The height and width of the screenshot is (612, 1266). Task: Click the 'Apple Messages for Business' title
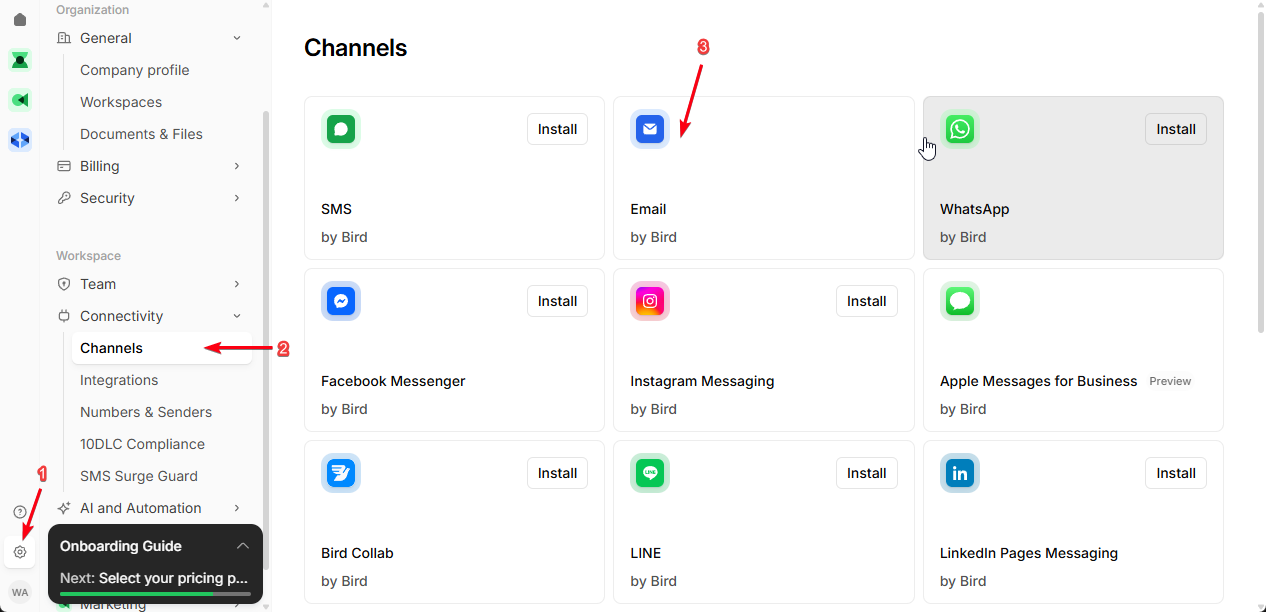tap(1038, 381)
